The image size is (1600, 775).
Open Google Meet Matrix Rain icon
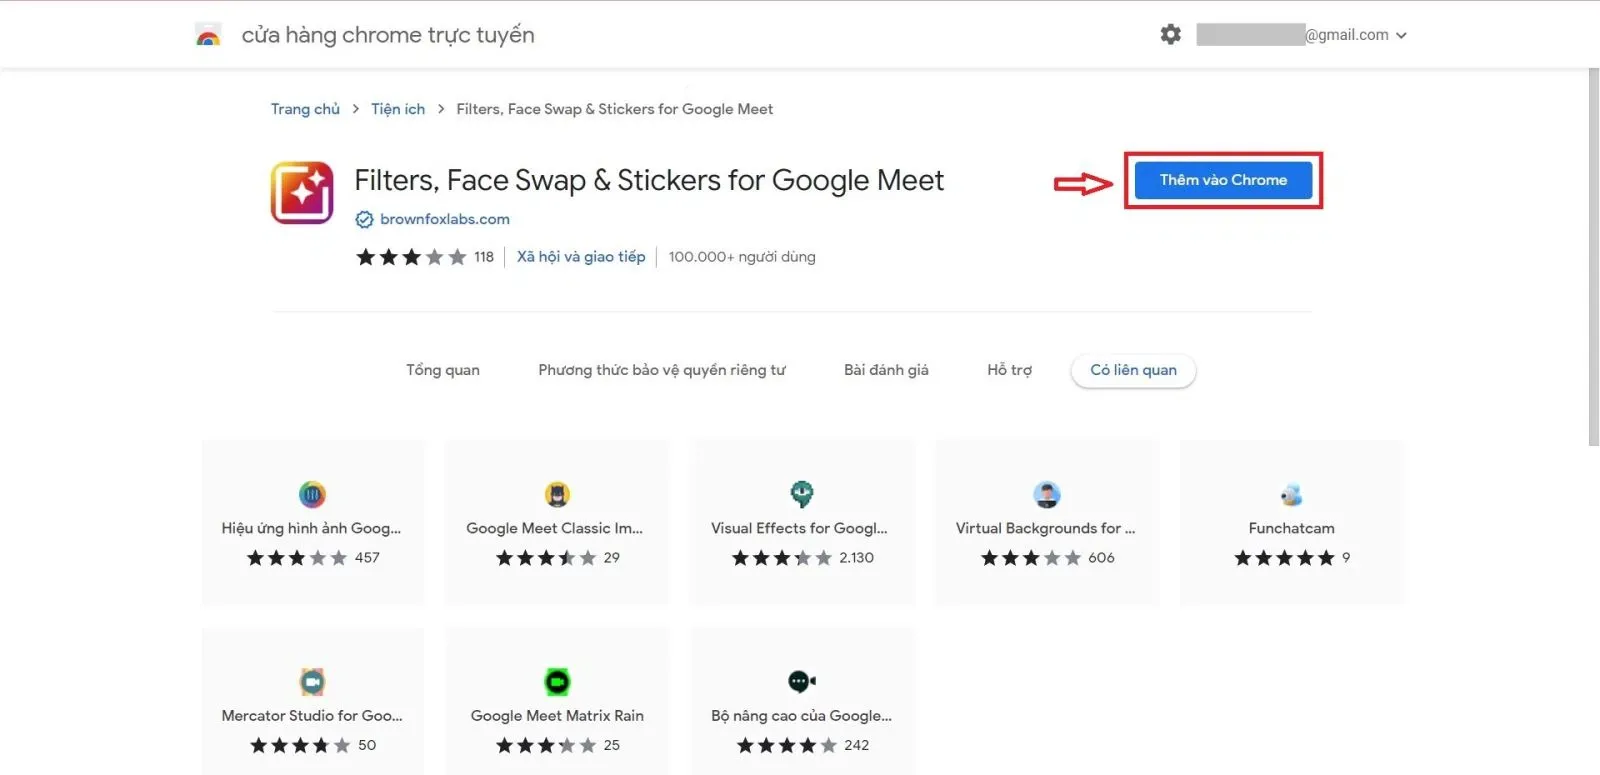click(557, 682)
